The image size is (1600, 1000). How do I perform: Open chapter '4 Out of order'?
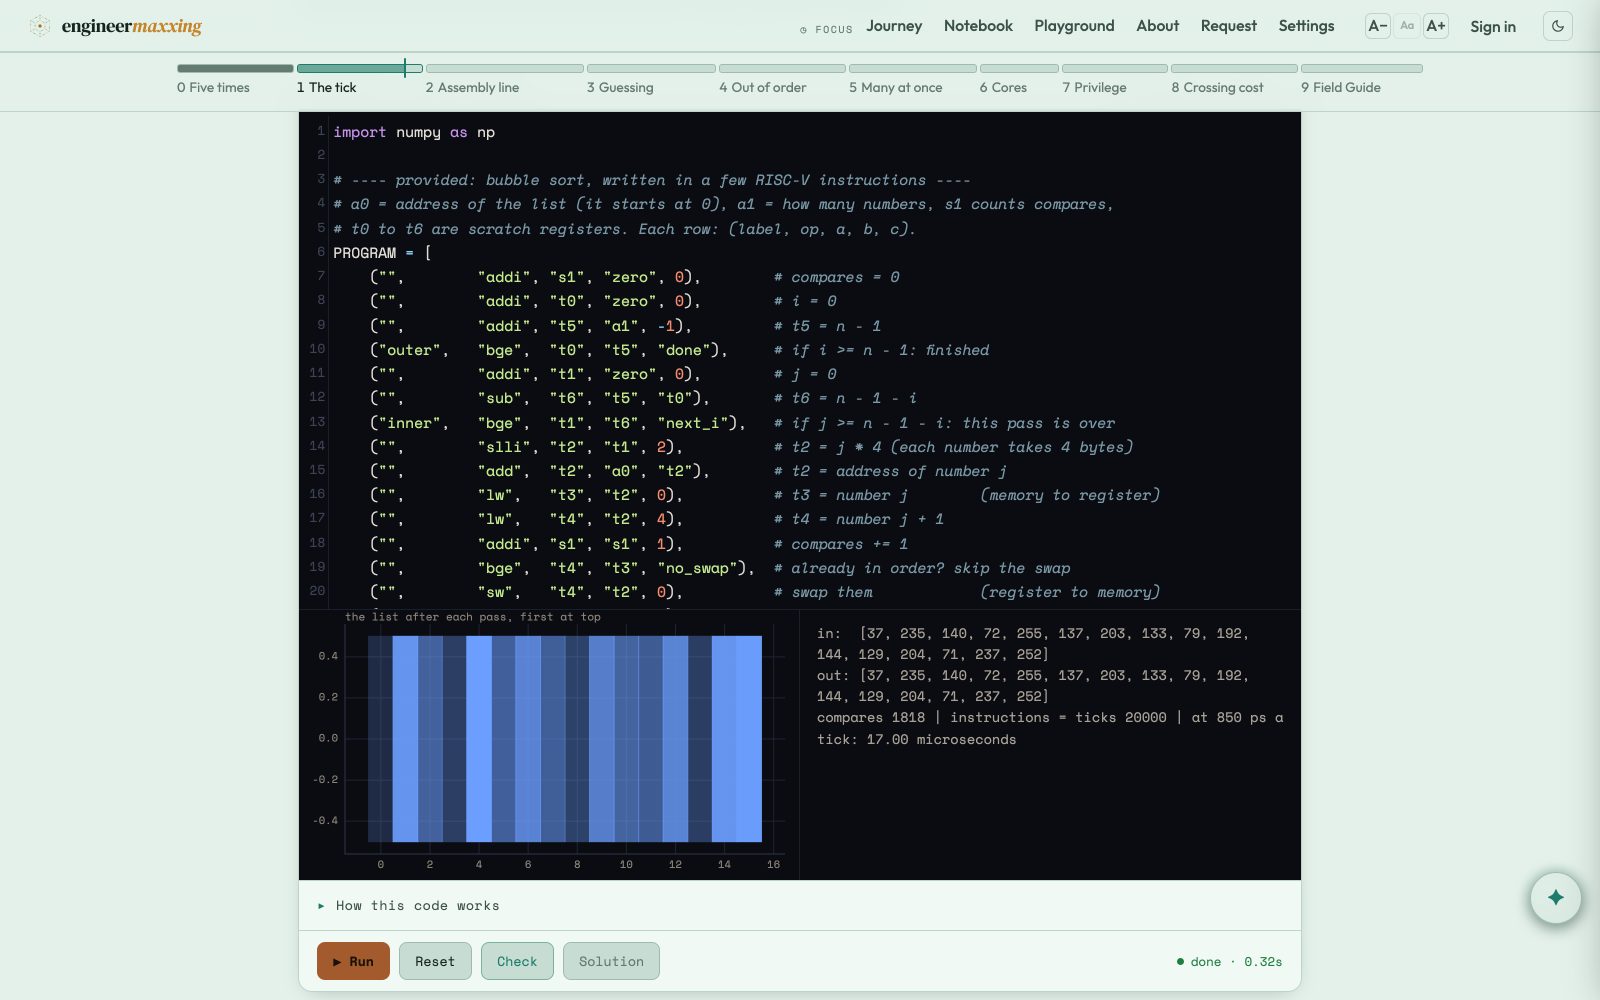762,88
